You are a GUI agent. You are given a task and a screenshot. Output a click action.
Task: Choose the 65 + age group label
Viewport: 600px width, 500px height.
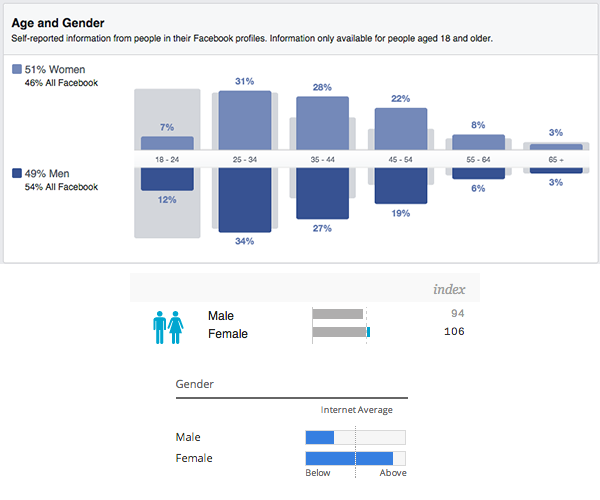[555, 159]
